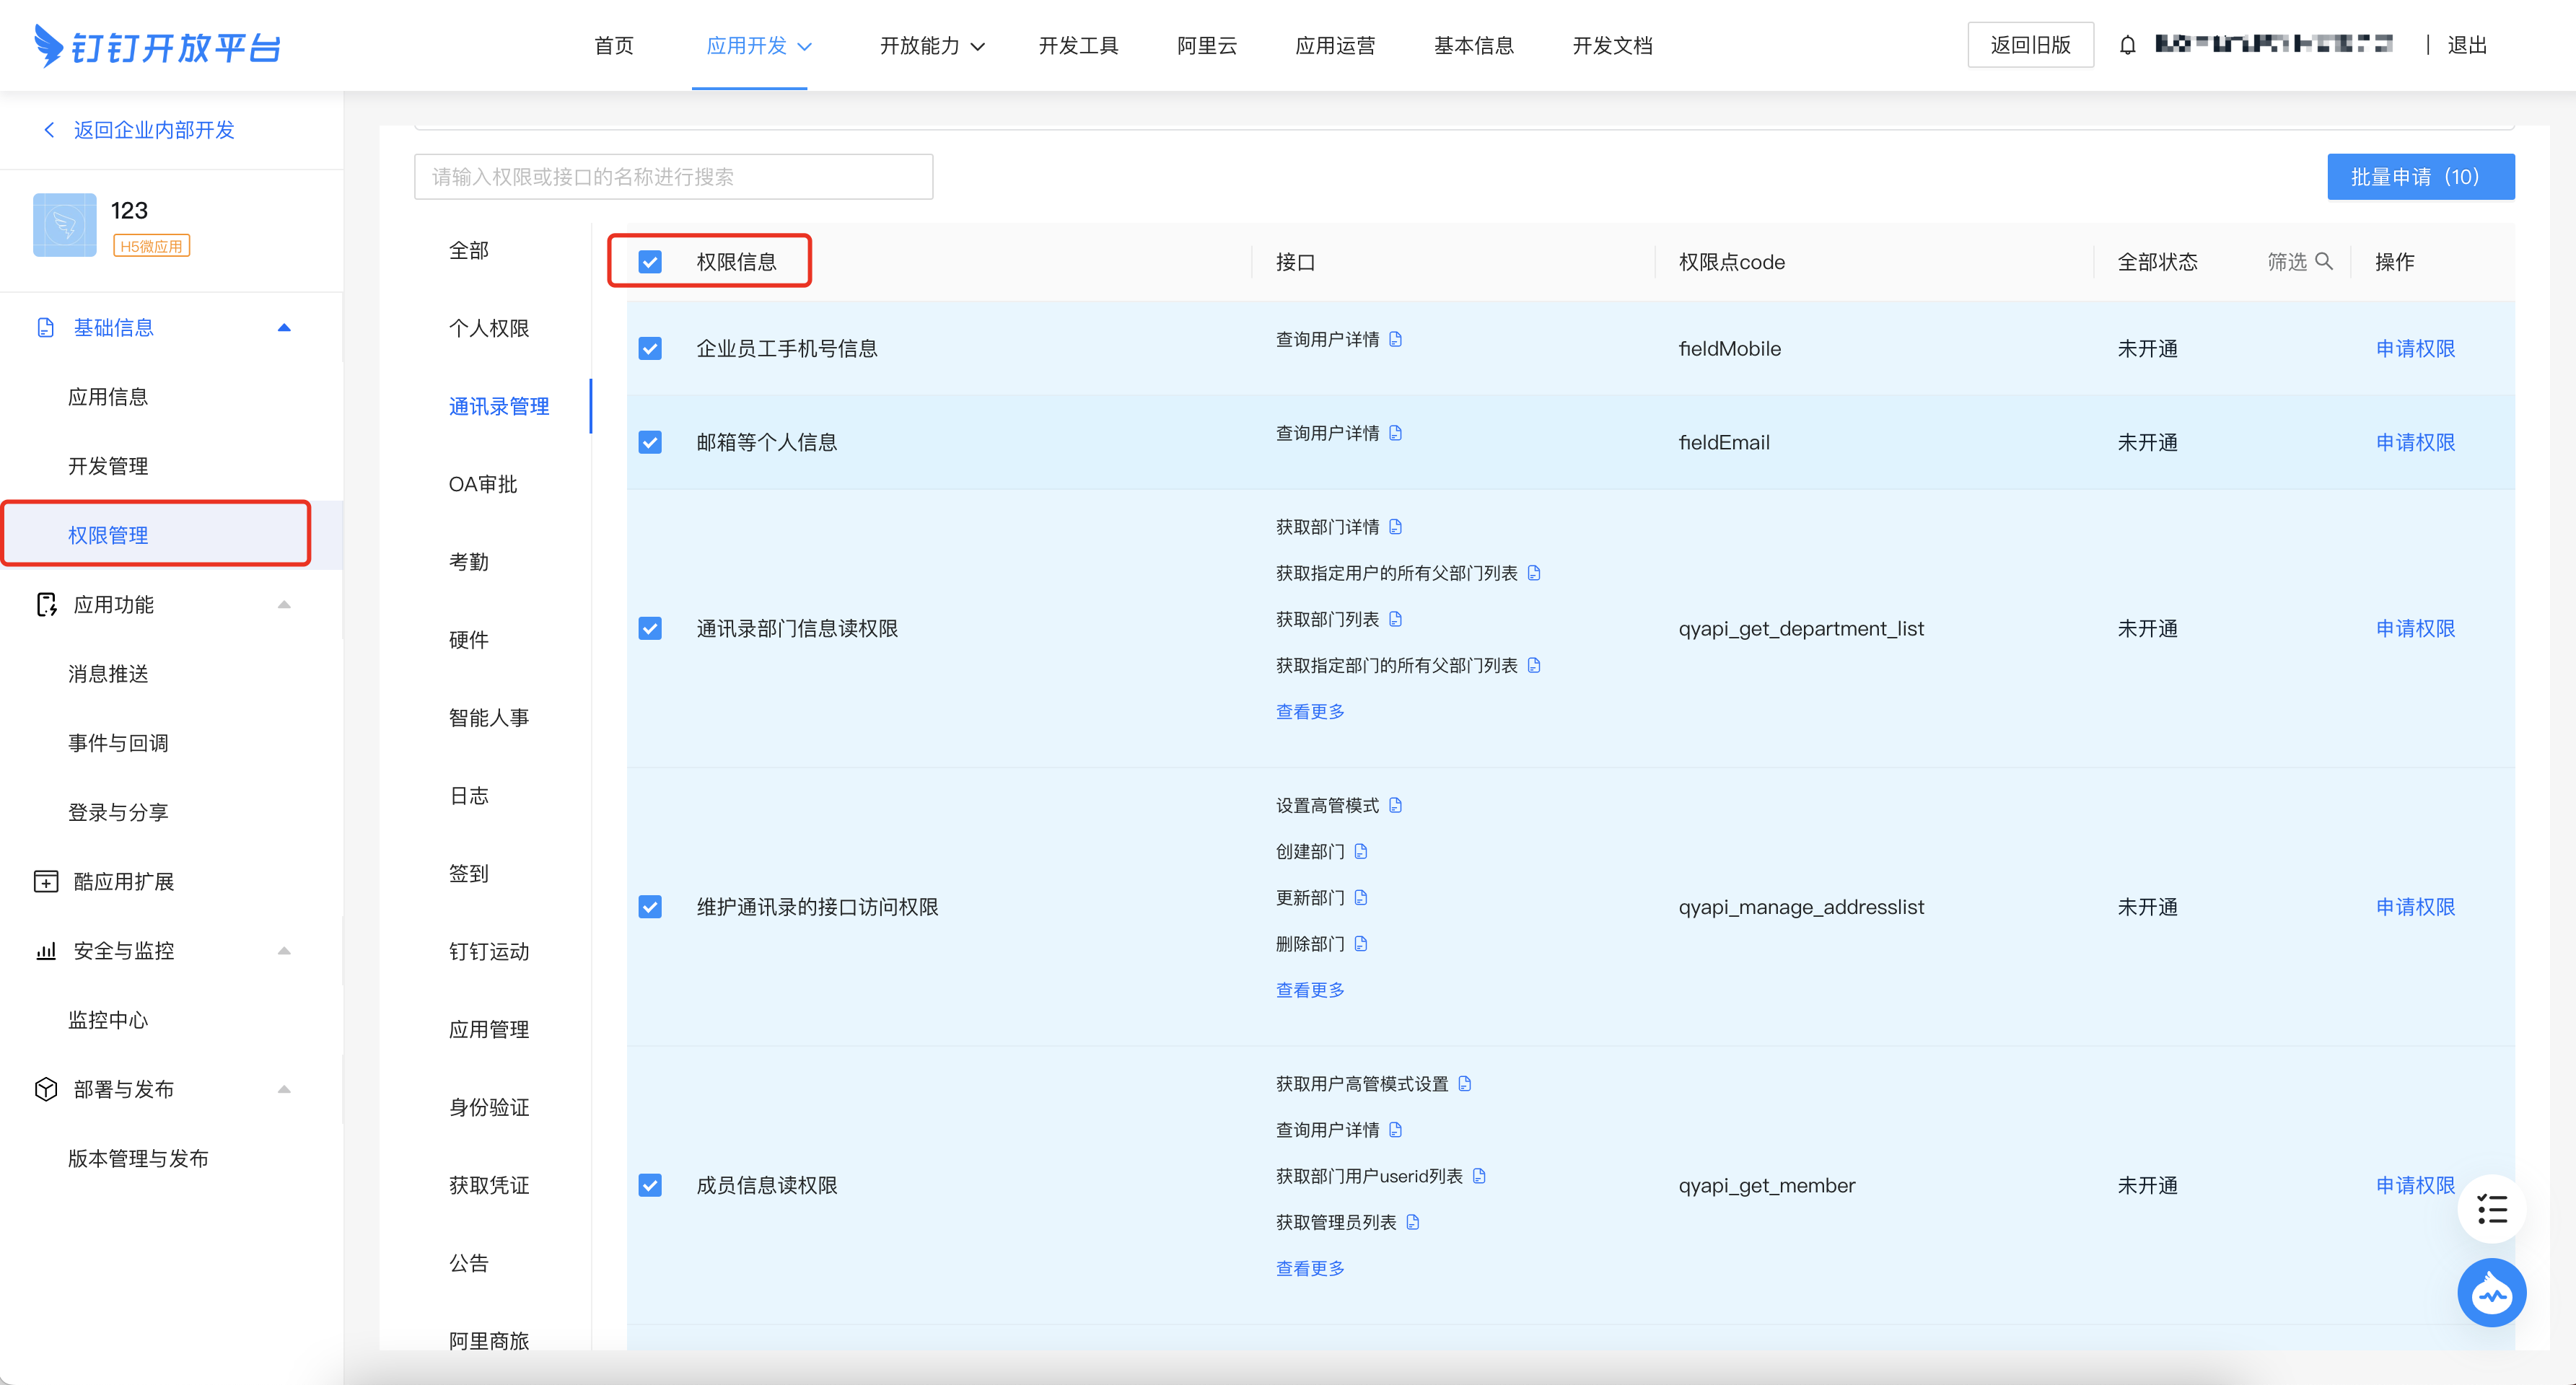Click the 筛选 search magnifier icon
This screenshot has width=2576, height=1385.
pyautogui.click(x=2324, y=261)
